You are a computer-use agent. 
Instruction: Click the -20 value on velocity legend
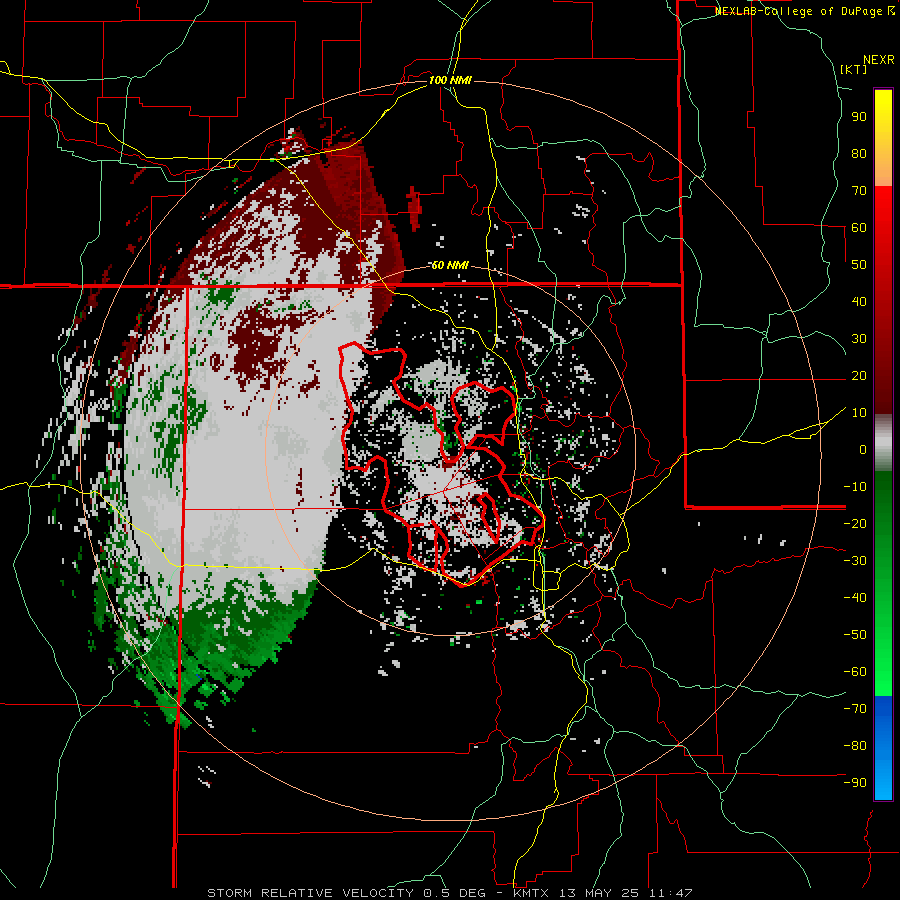click(855, 524)
